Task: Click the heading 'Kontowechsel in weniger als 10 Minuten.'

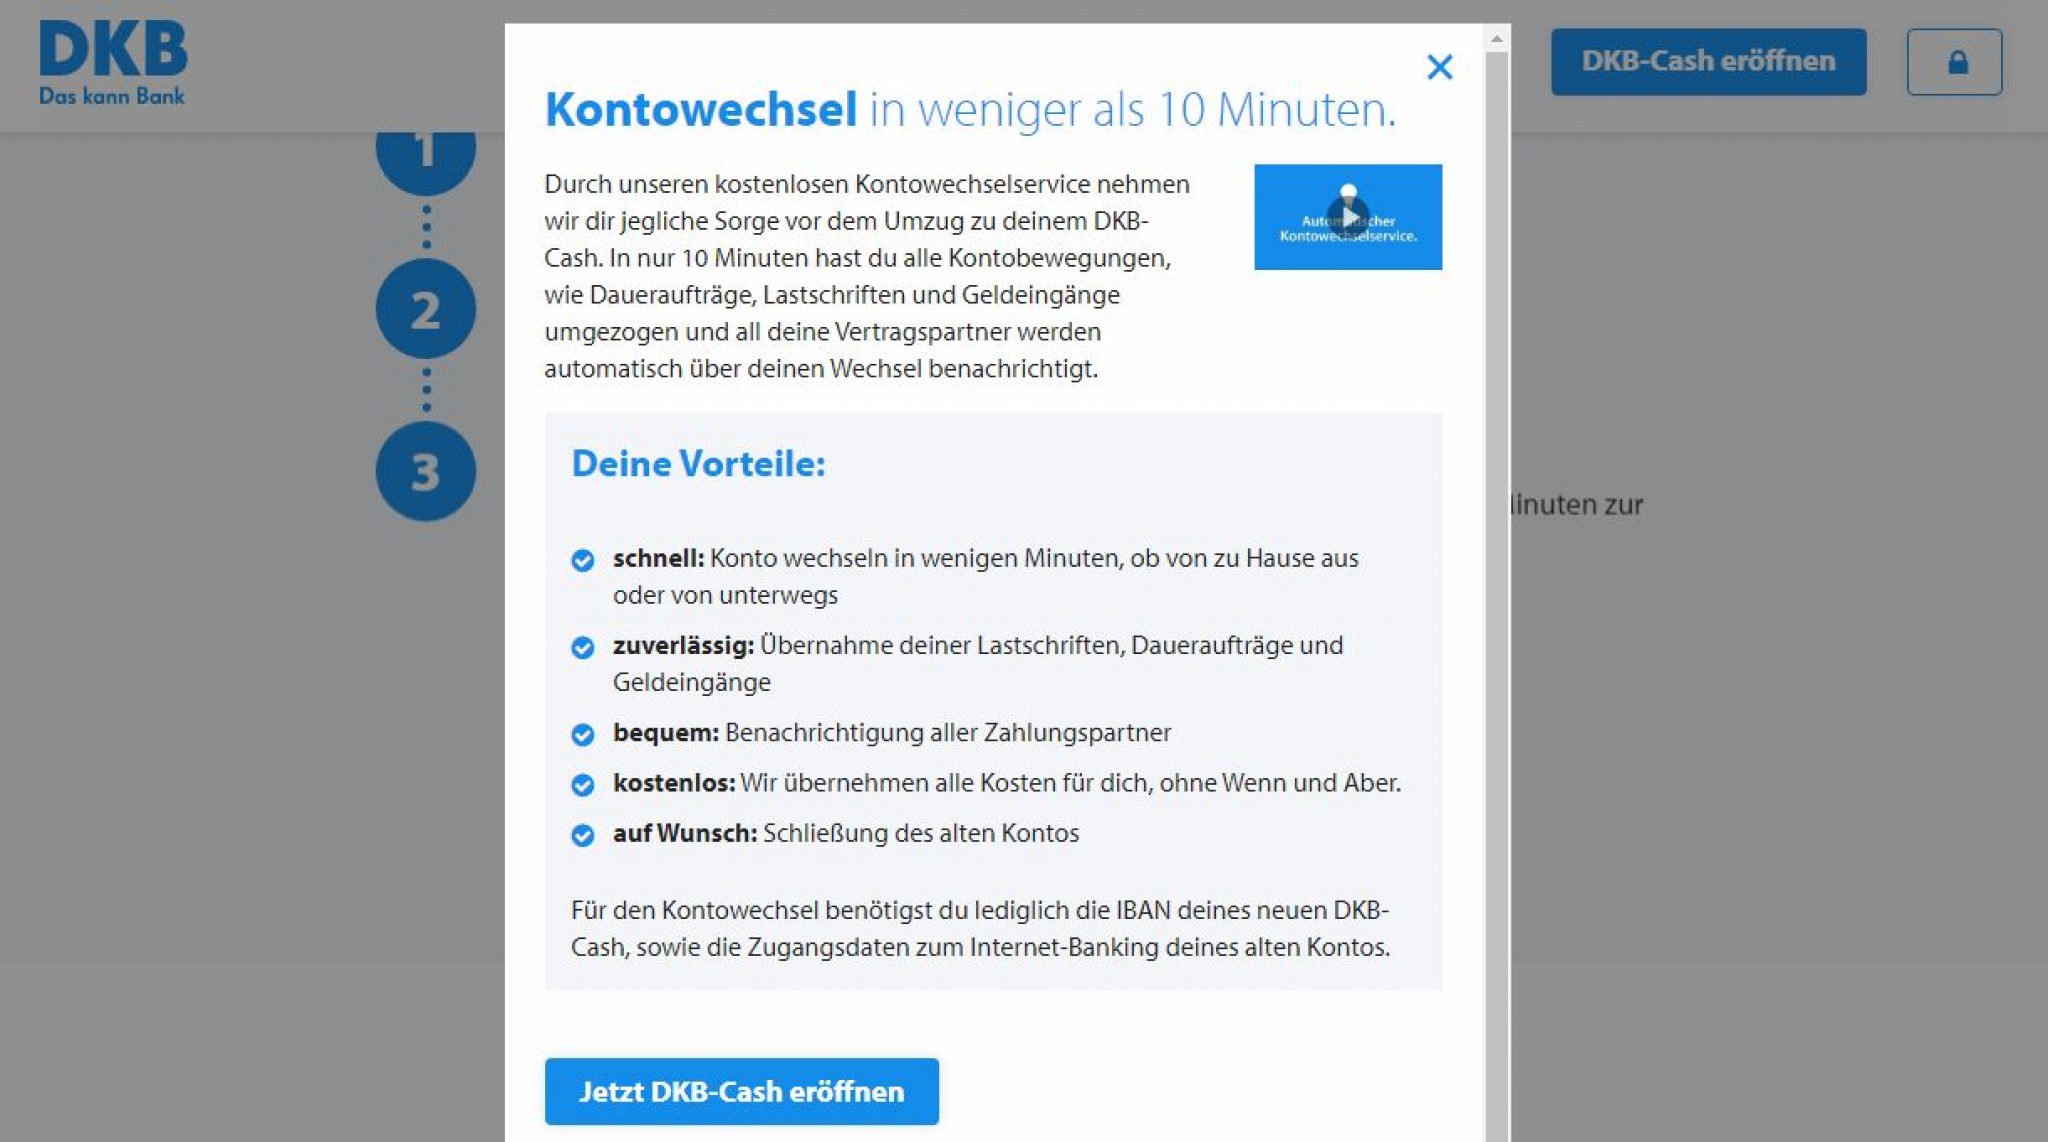Action: [x=970, y=109]
